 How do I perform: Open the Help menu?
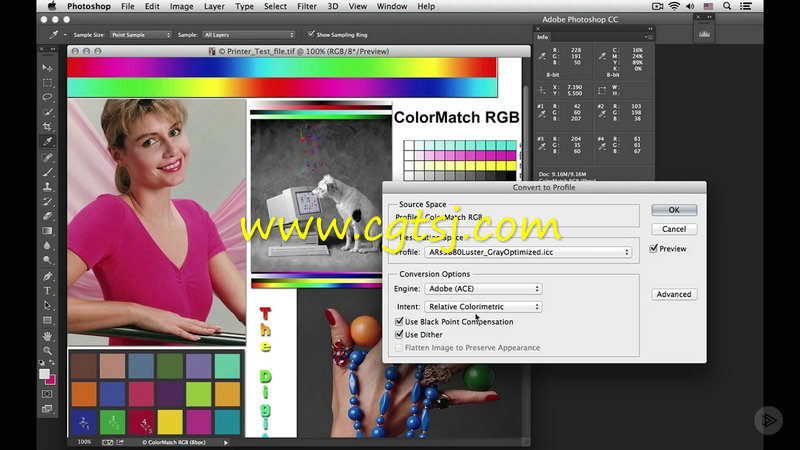pos(426,6)
